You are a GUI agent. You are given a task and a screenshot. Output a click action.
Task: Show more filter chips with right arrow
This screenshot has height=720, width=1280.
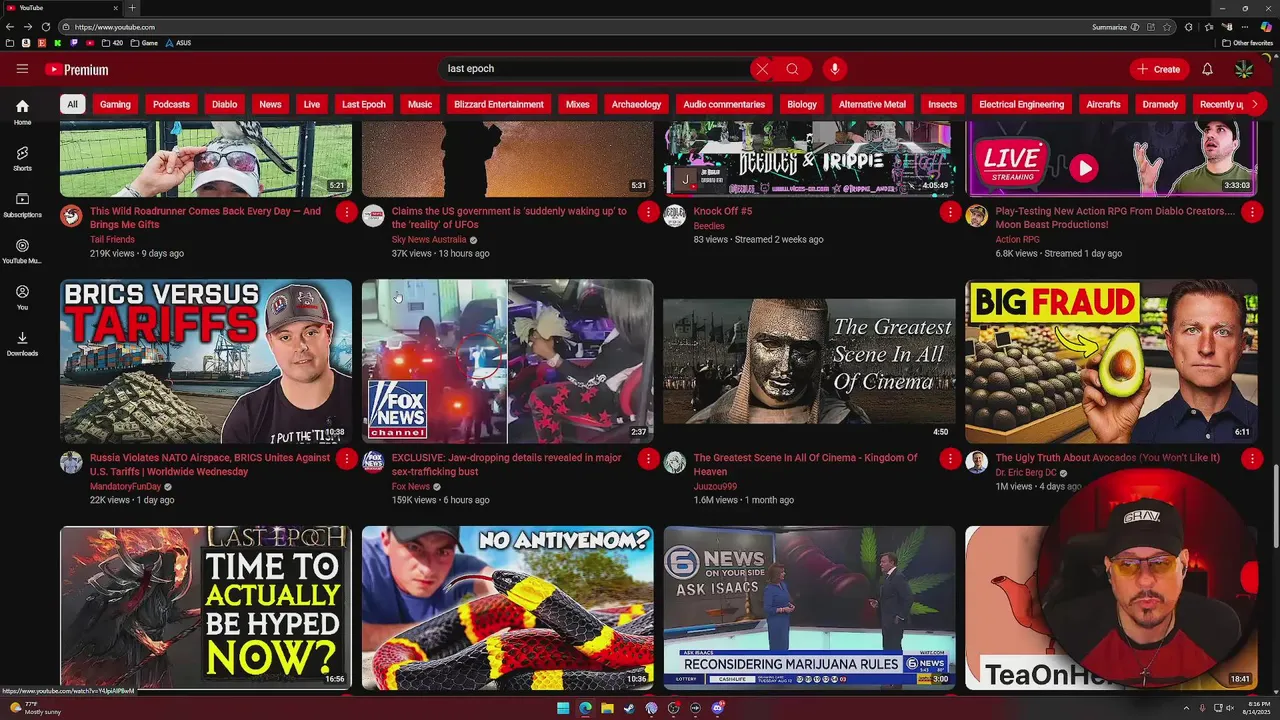[1254, 104]
